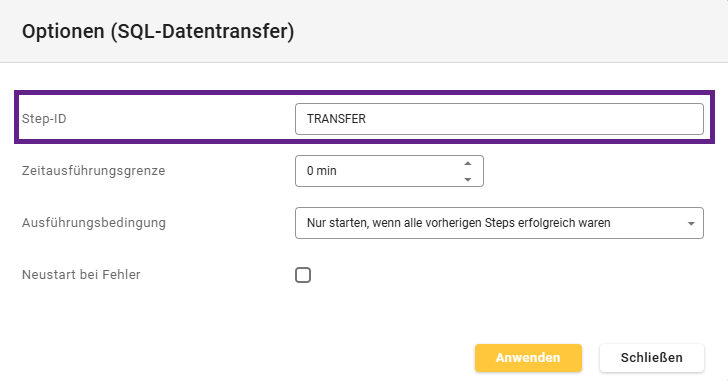Focus the Step-ID input field
Image resolution: width=728 pixels, height=381 pixels.
point(499,119)
